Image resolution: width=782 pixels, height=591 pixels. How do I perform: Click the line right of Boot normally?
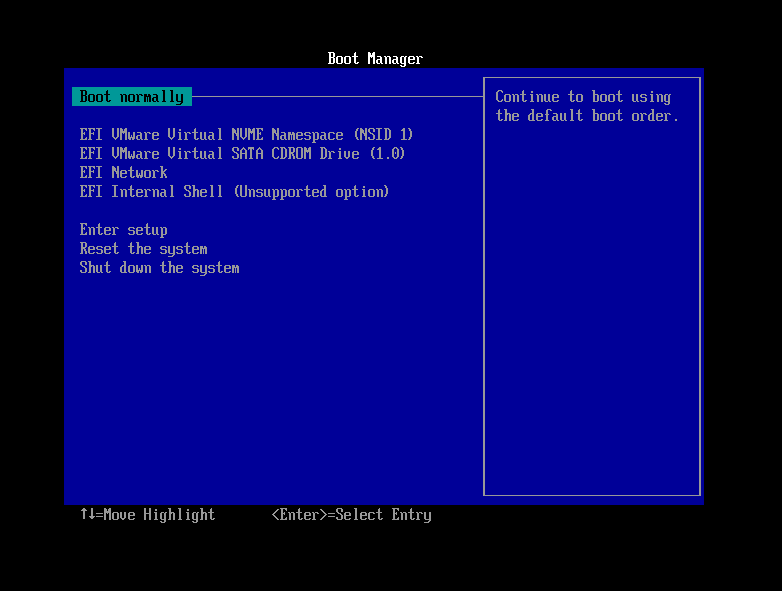pyautogui.click(x=336, y=97)
